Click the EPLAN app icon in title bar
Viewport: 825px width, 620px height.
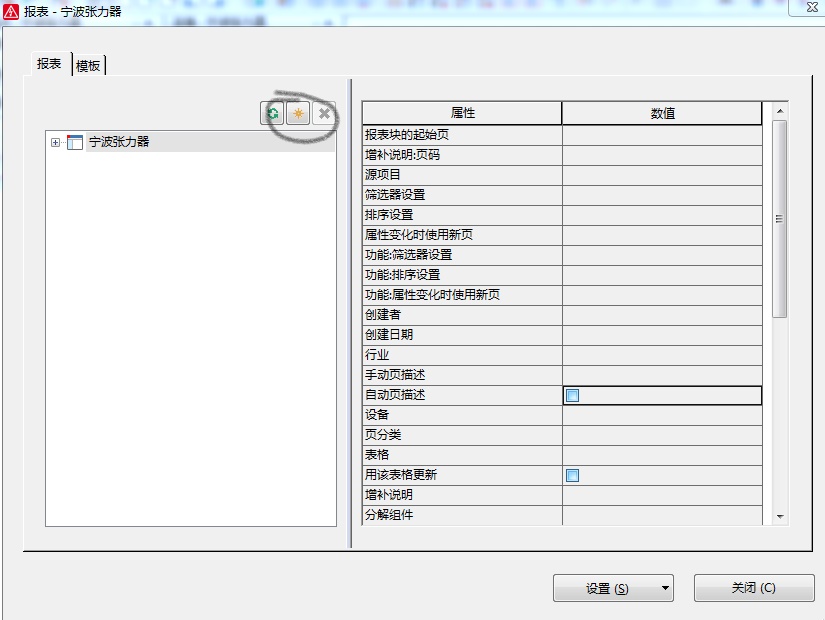click(x=12, y=12)
